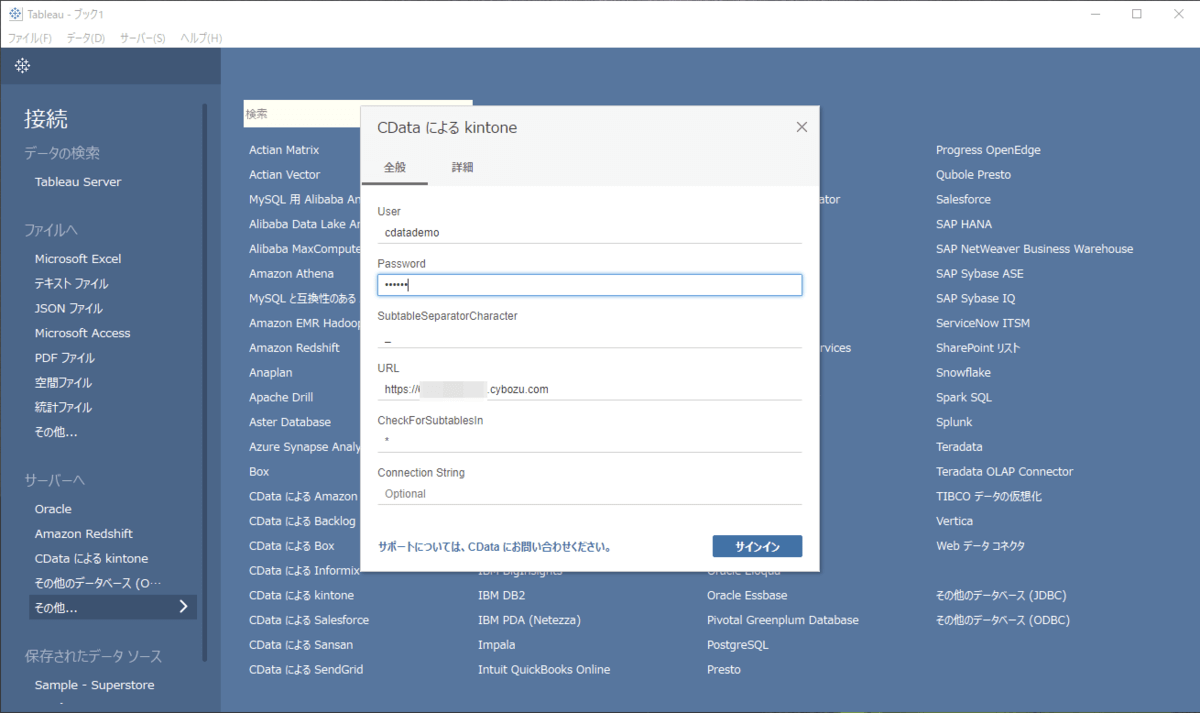1200x713 pixels.
Task: Select Aster Database connector
Action: point(290,423)
